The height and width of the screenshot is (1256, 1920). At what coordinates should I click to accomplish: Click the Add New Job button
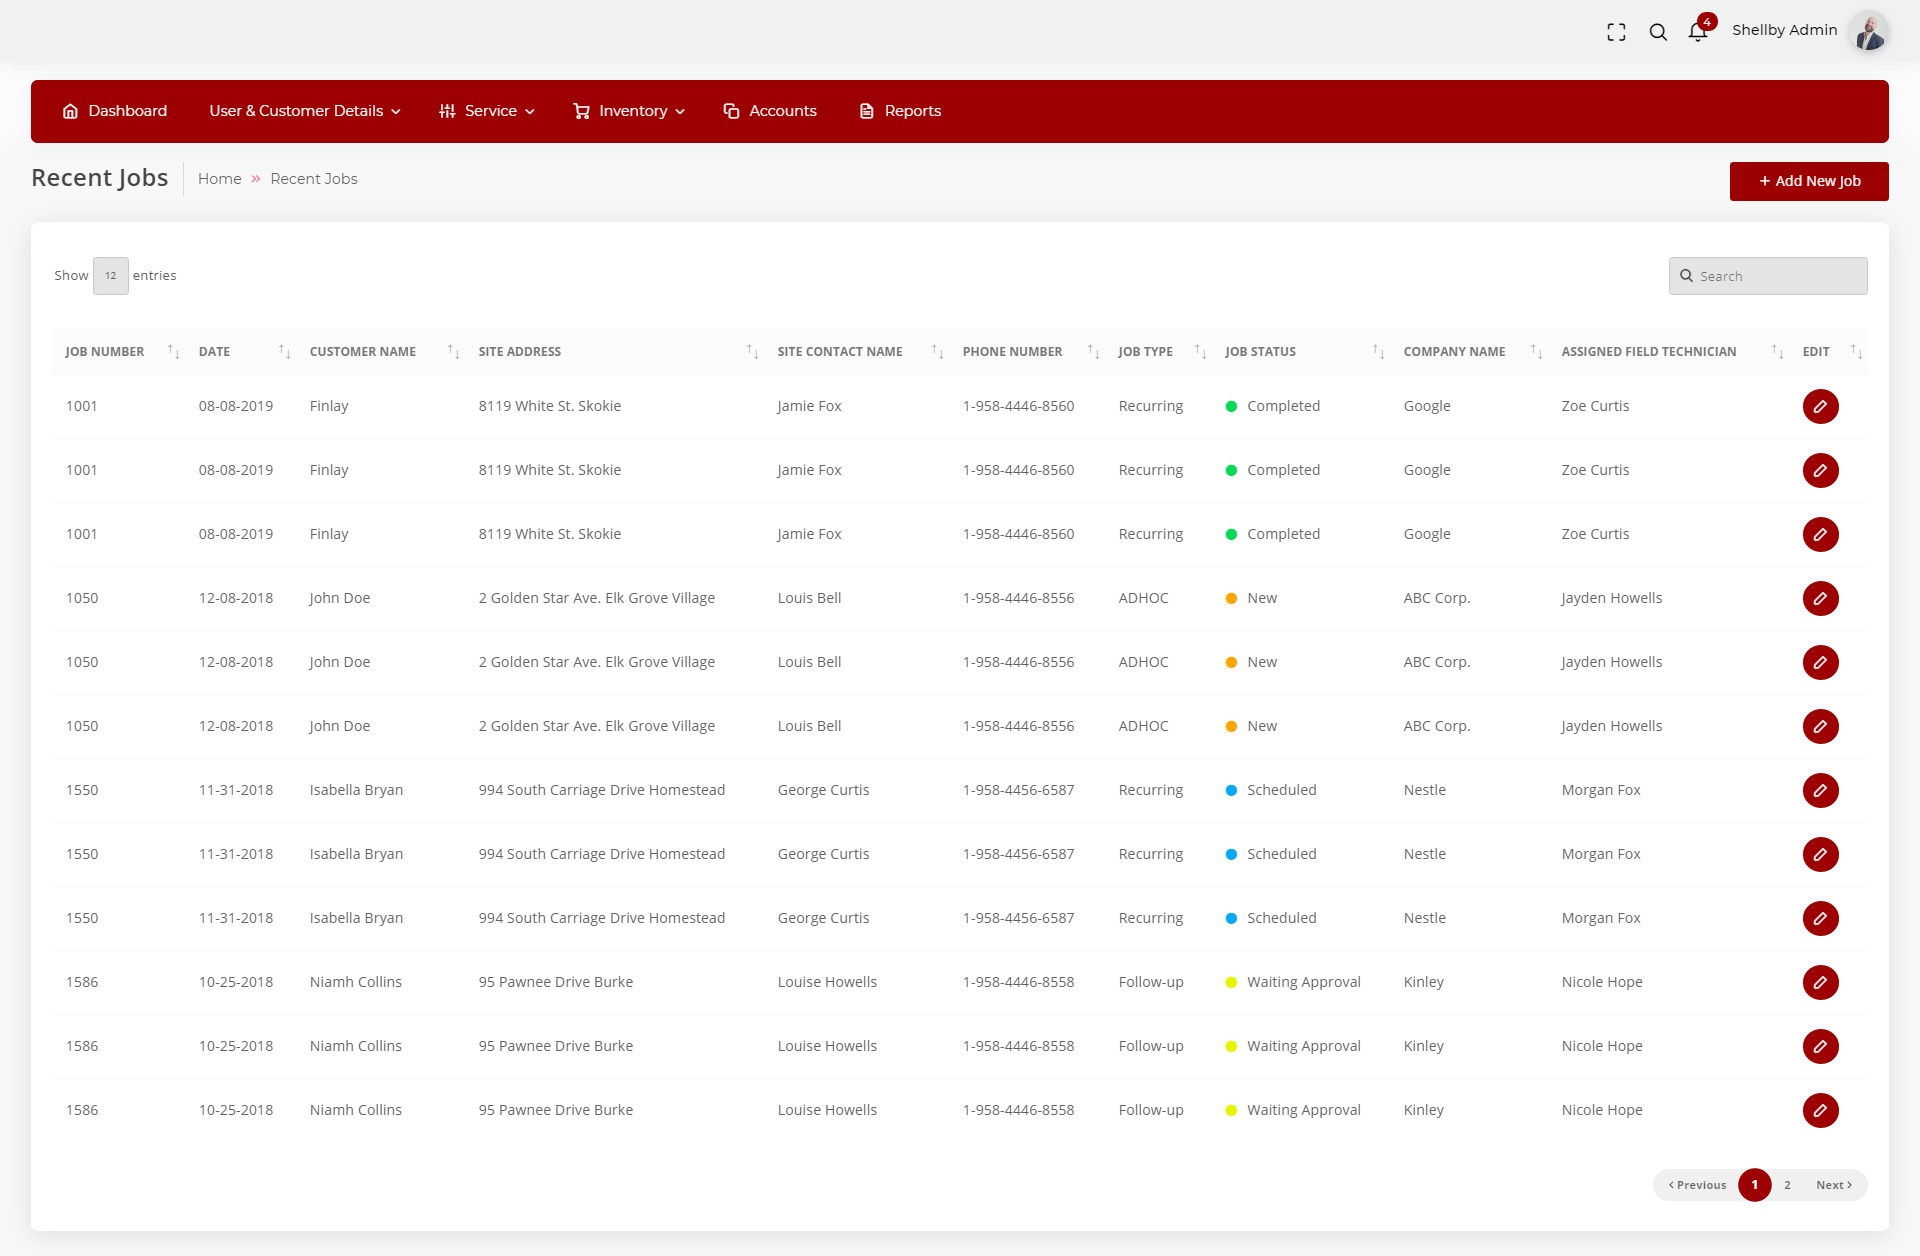(1809, 181)
